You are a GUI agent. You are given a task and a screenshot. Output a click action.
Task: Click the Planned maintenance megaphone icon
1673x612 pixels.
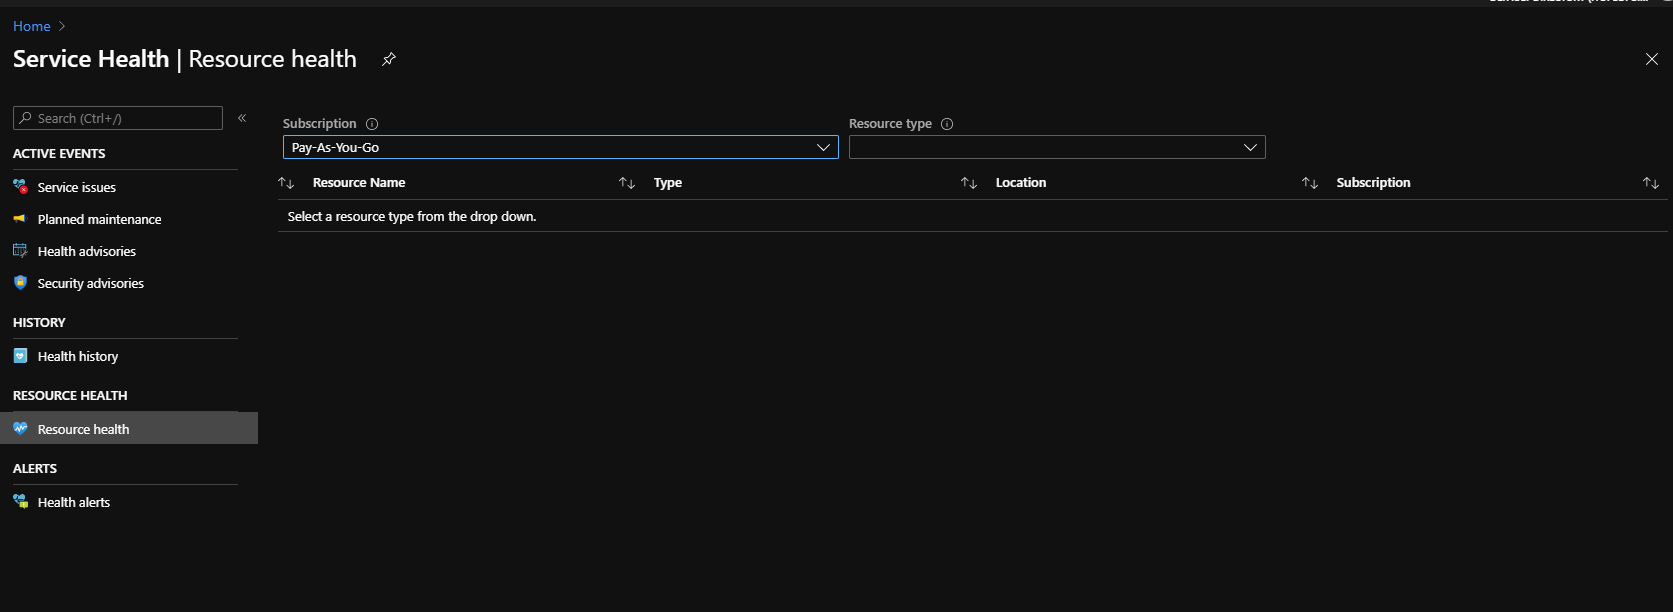point(20,219)
